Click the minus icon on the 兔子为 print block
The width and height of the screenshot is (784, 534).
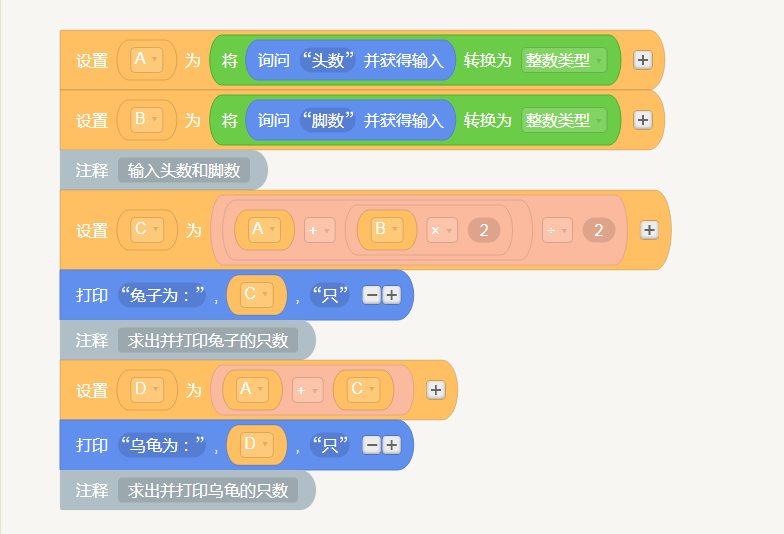[x=372, y=295]
